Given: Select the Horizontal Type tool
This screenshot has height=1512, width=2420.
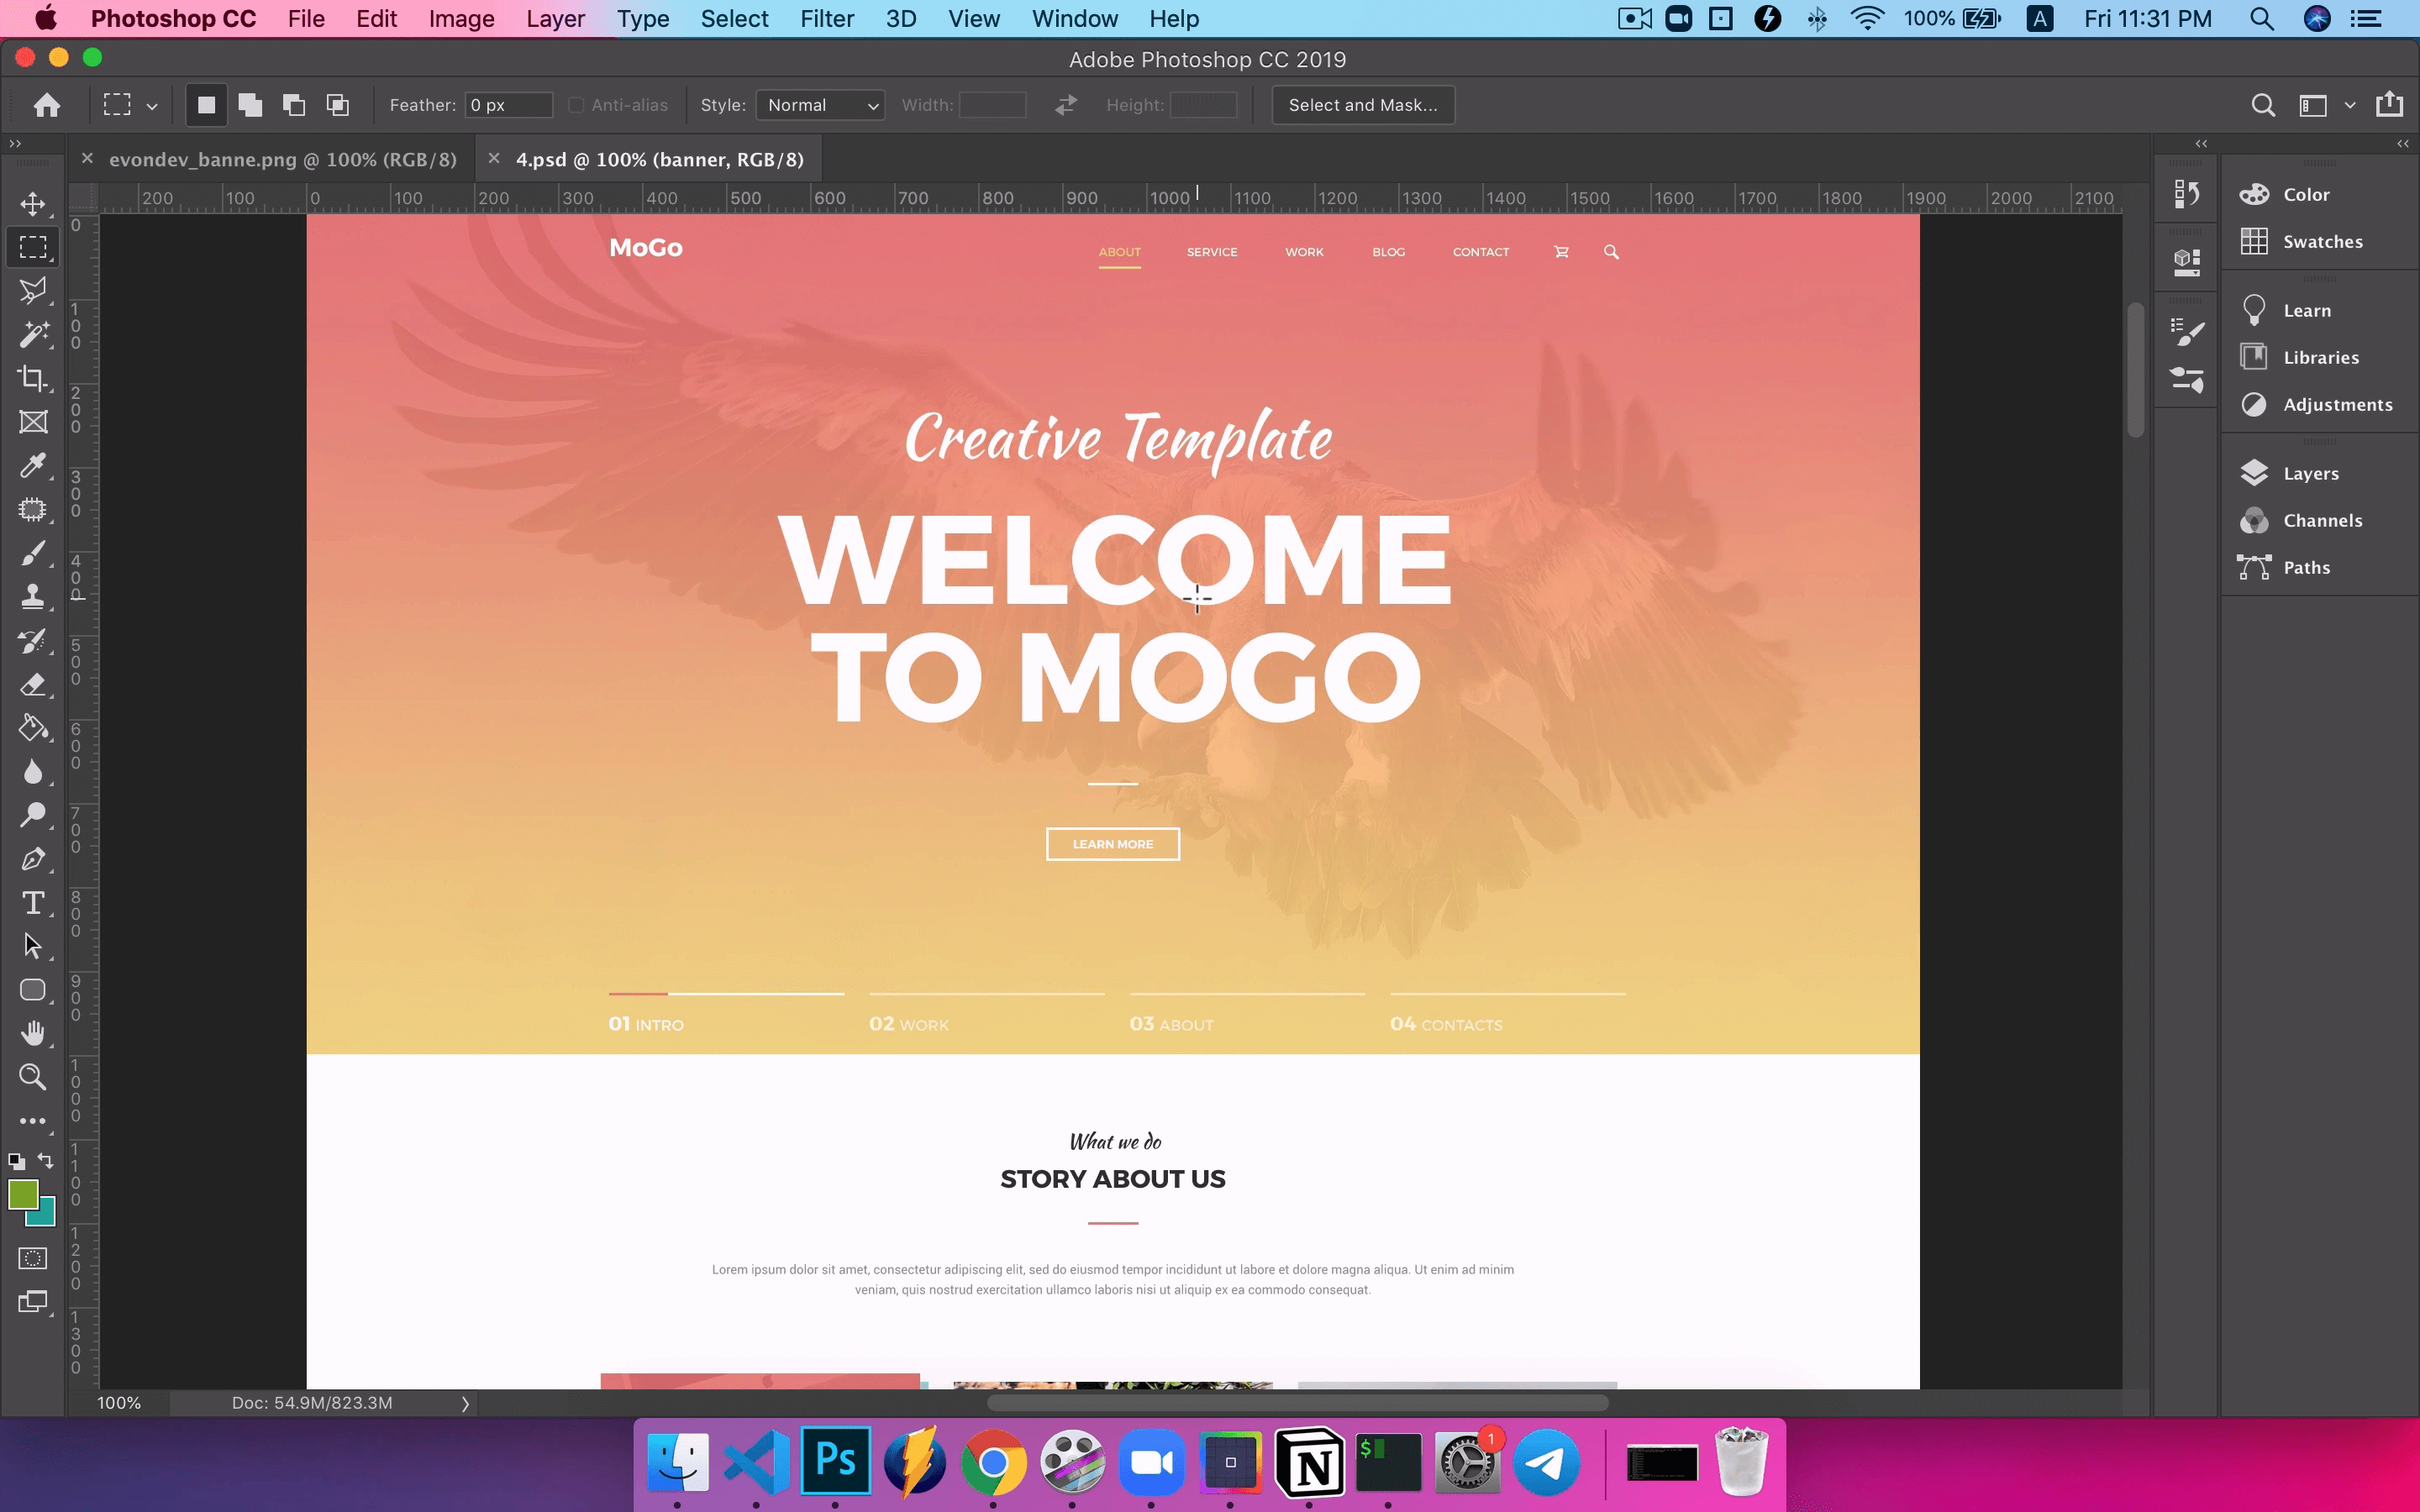Looking at the screenshot, I should 32,903.
